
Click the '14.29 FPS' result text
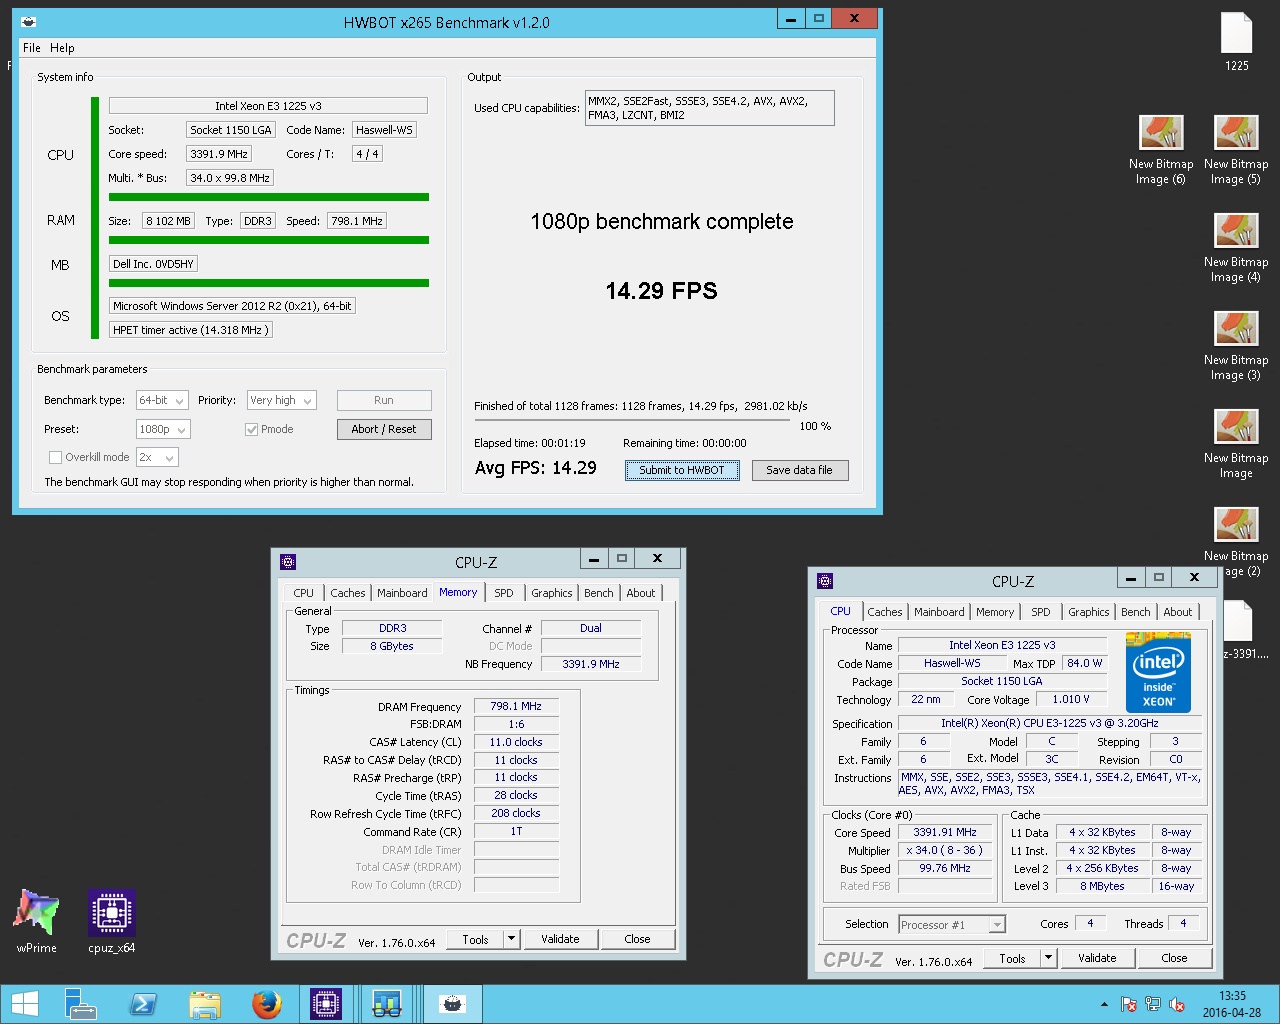(661, 291)
